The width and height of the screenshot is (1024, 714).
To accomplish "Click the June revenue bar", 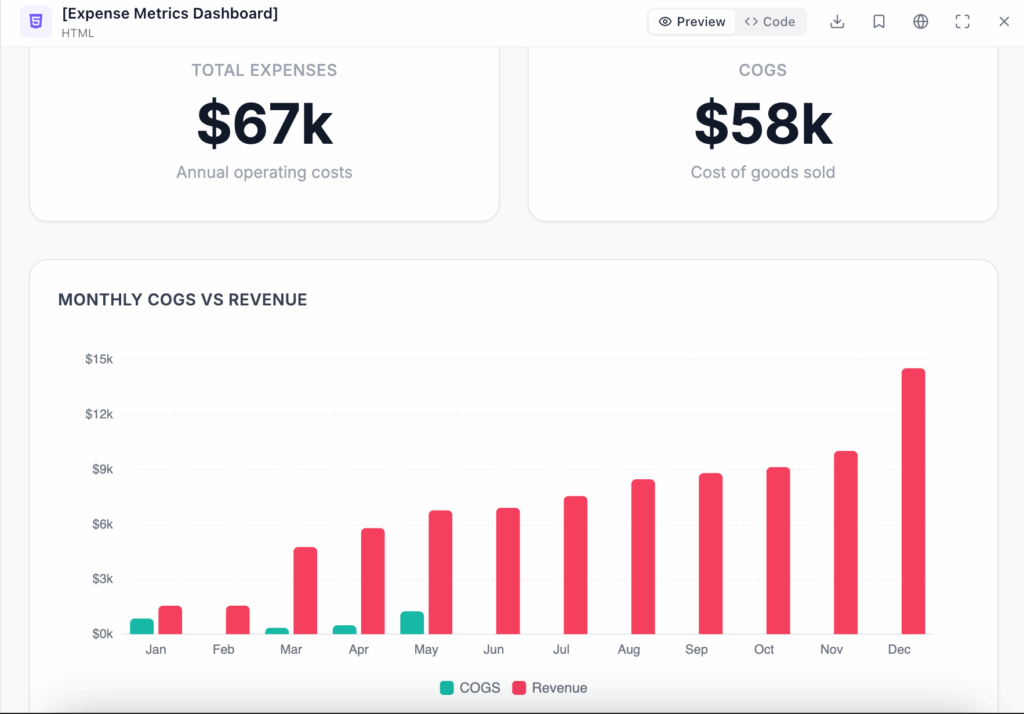I will coord(508,571).
